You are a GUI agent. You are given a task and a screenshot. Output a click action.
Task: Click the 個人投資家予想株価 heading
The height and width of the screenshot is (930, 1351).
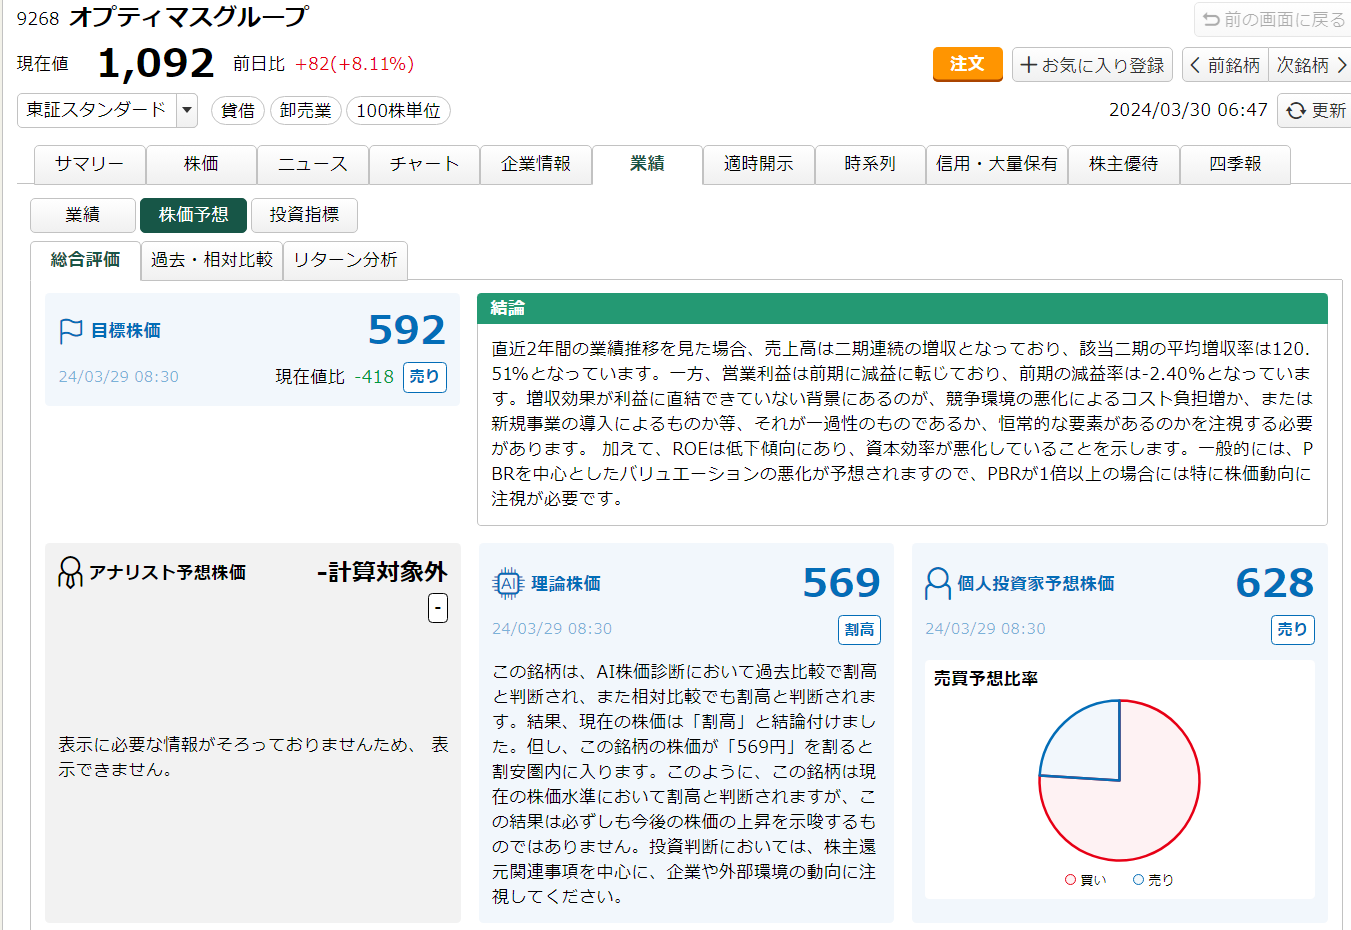pyautogui.click(x=1036, y=584)
